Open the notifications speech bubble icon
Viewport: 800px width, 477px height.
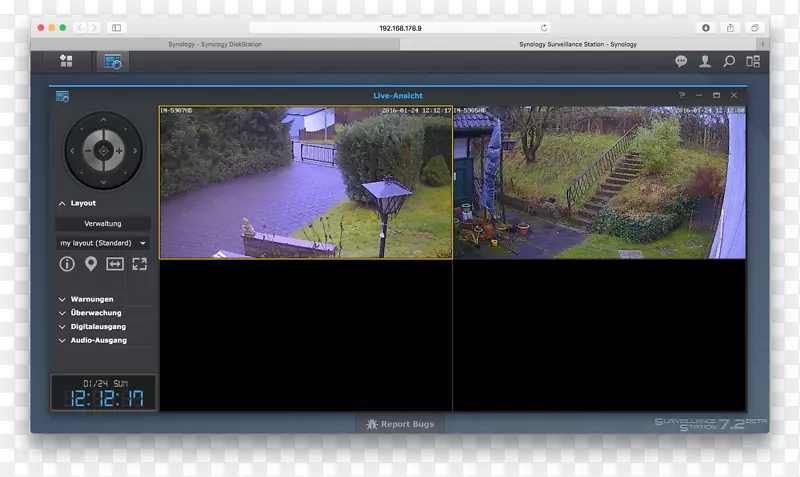click(x=681, y=61)
